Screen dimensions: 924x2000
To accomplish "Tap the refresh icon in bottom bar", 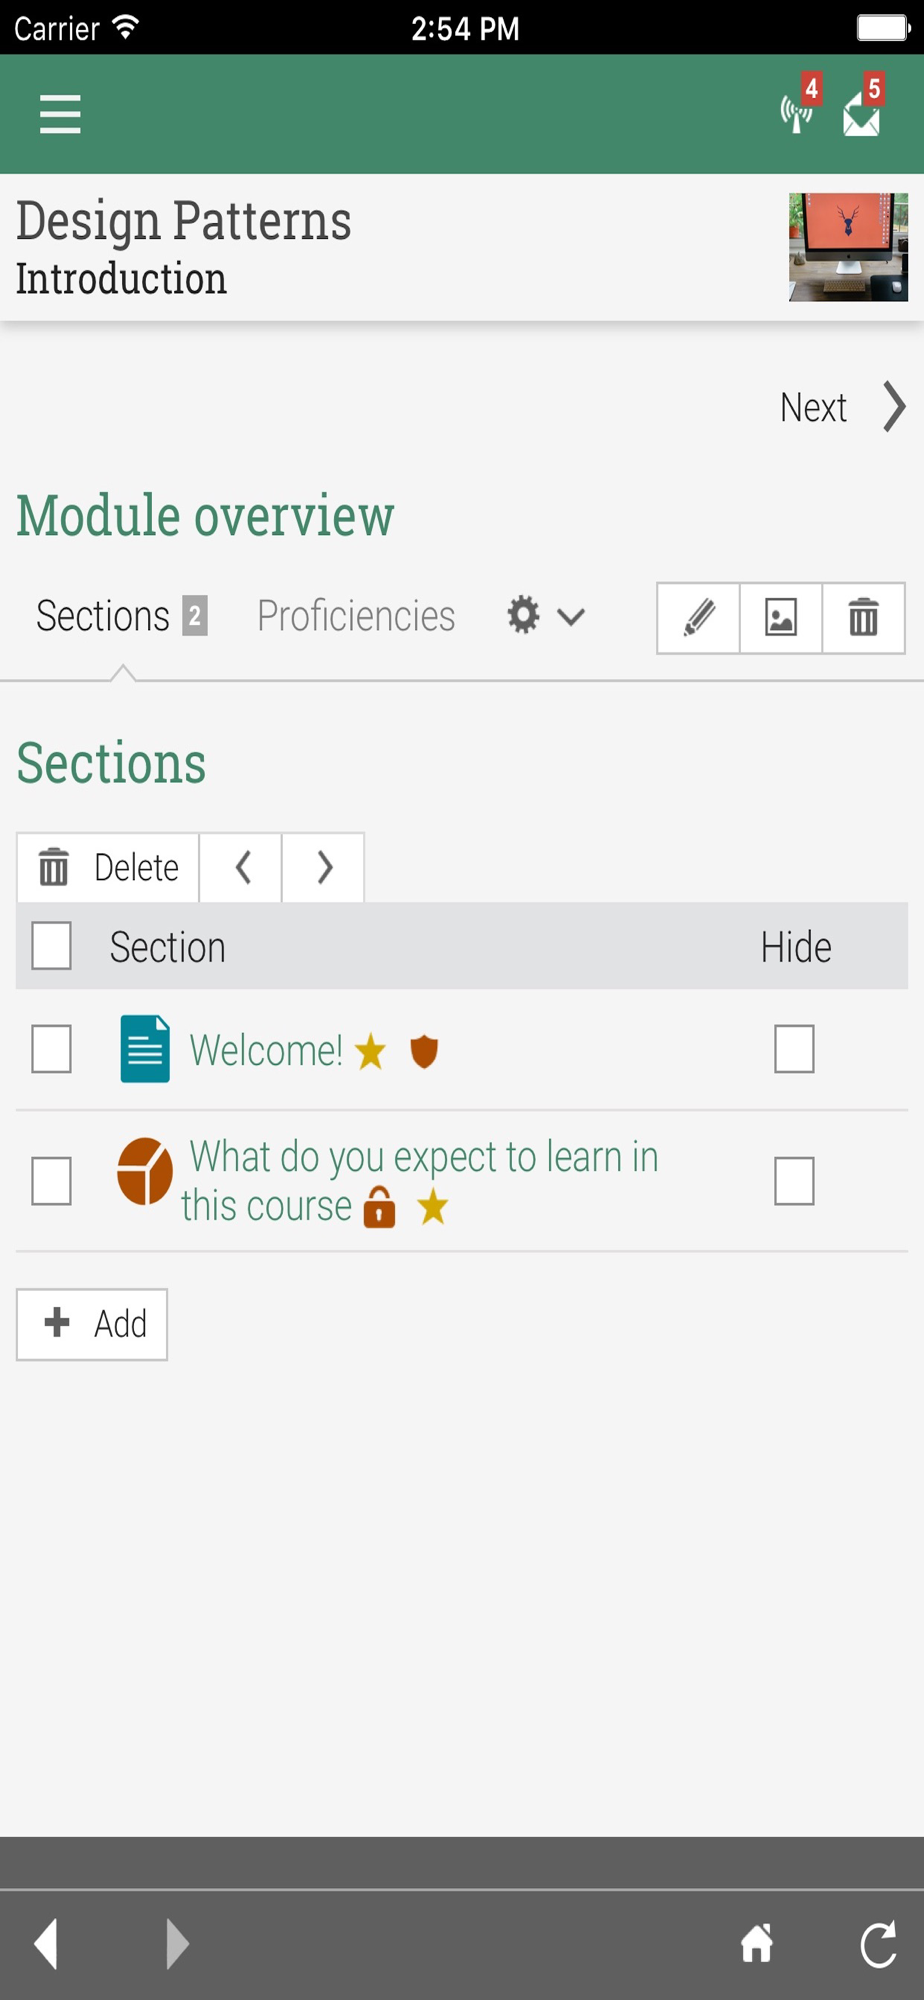I will pyautogui.click(x=879, y=1945).
